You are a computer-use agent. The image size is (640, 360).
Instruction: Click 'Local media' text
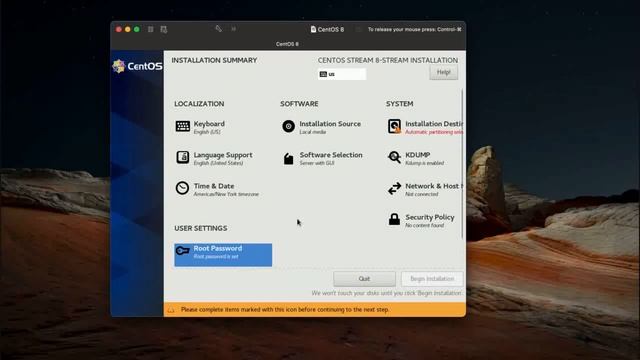click(x=313, y=132)
